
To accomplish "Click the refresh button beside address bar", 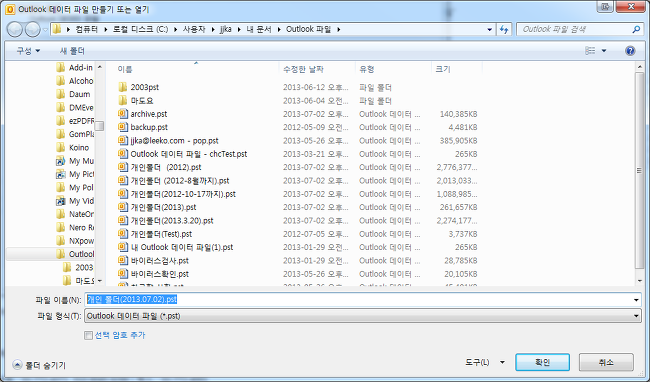I will 504,29.
